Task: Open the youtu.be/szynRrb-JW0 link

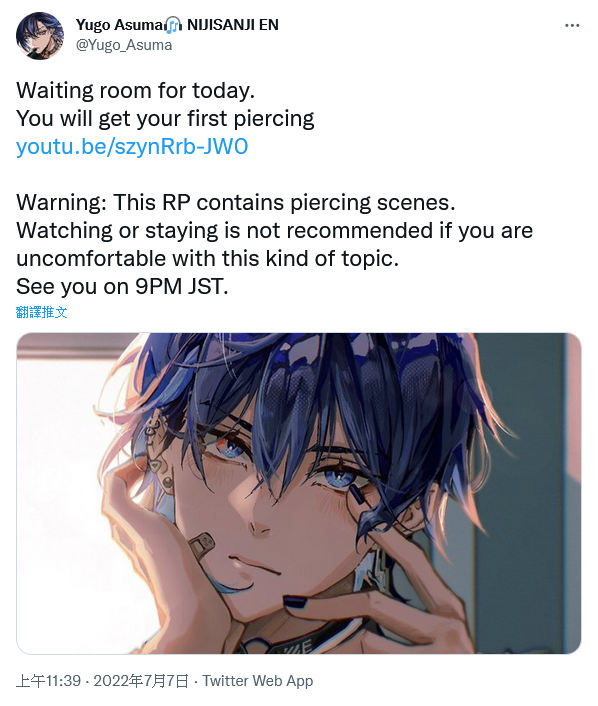Action: [x=132, y=146]
